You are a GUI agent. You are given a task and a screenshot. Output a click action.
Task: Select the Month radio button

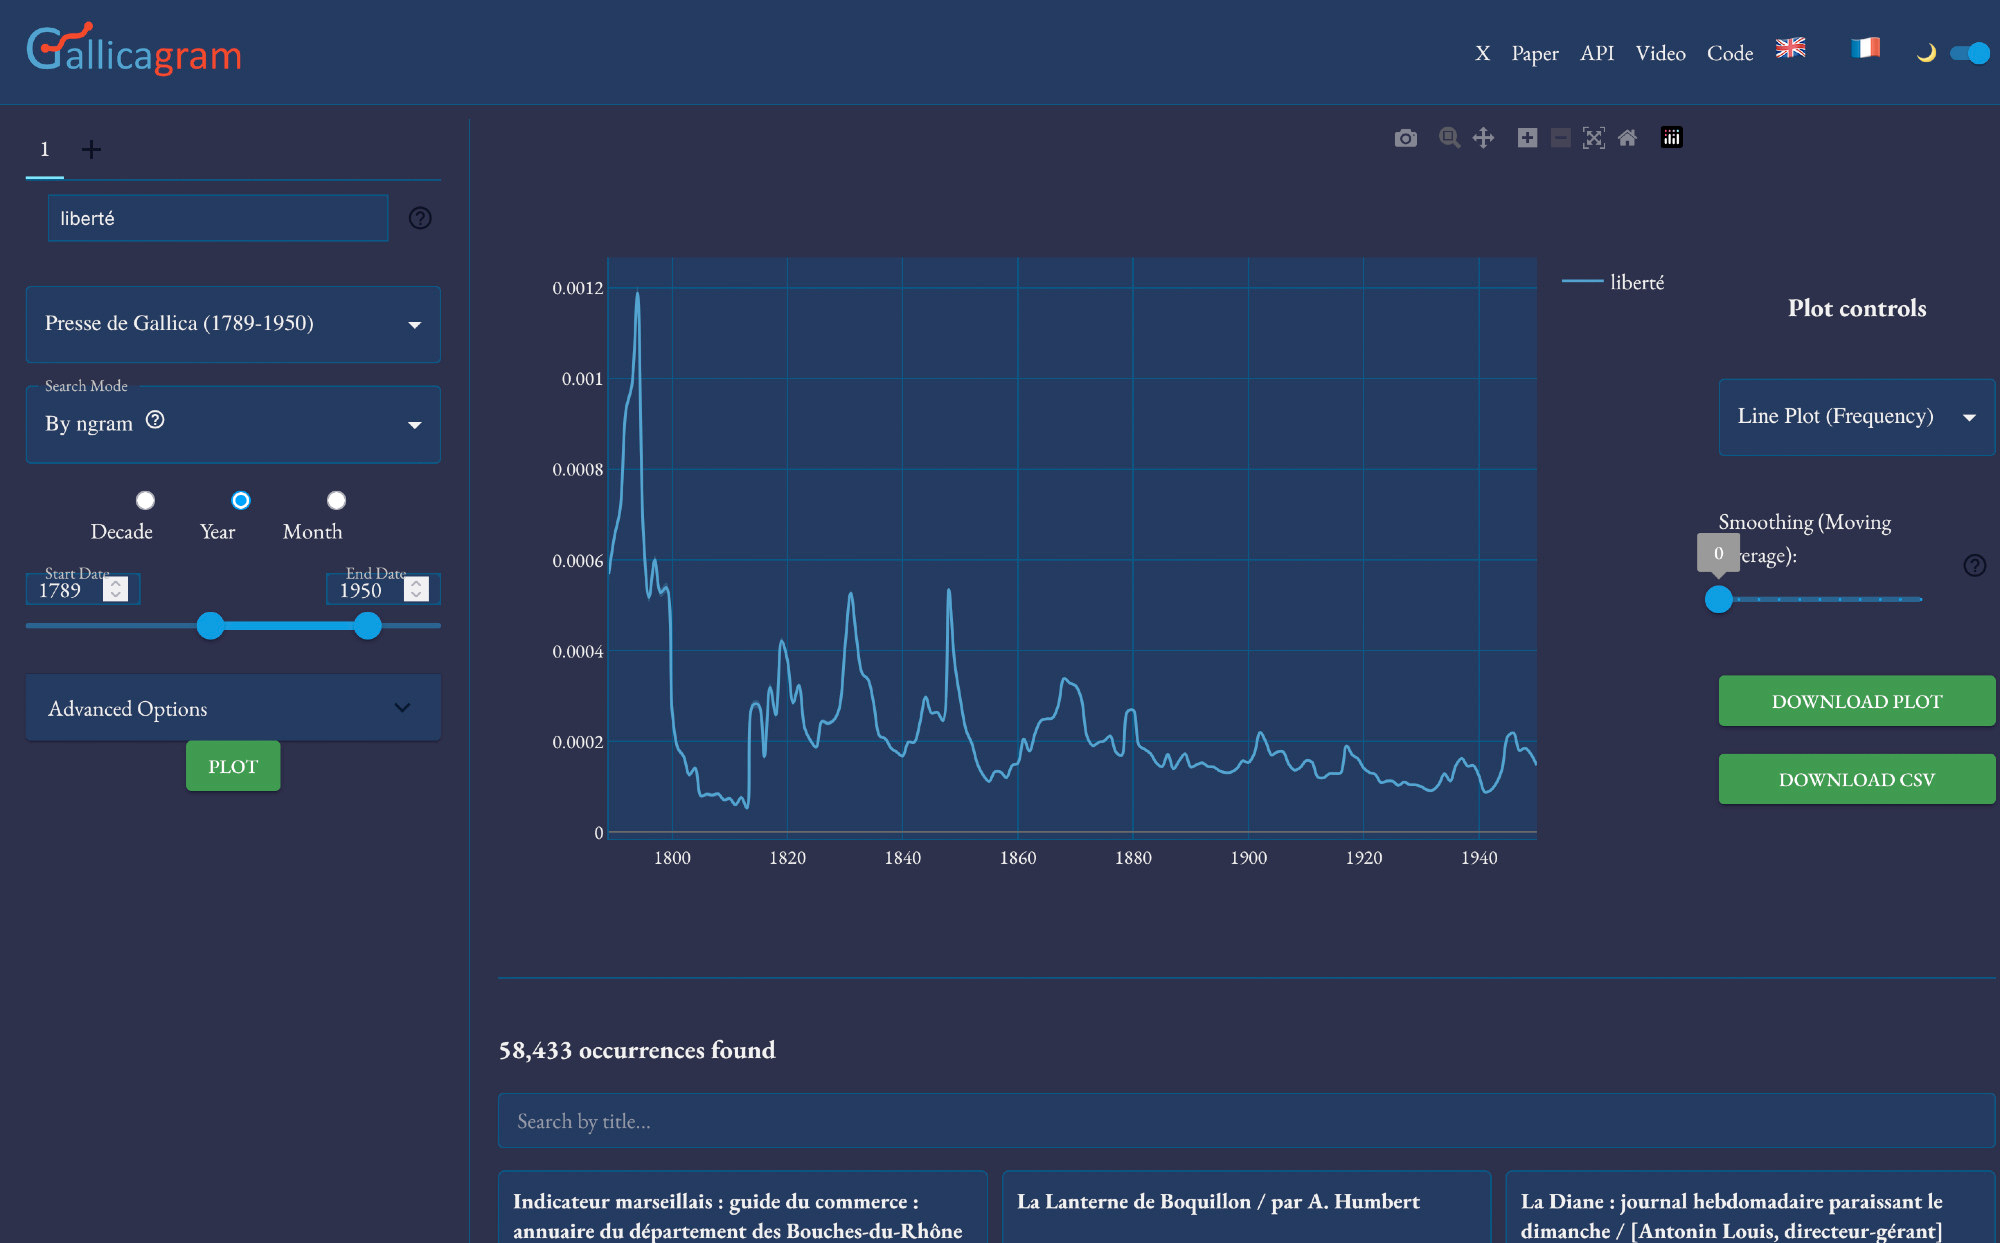[x=336, y=500]
